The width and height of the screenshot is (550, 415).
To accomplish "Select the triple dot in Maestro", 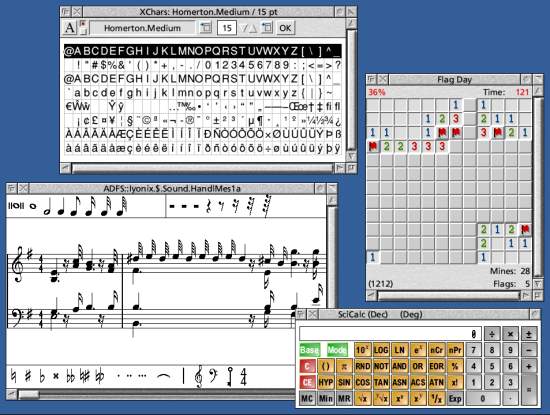I will pos(142,376).
